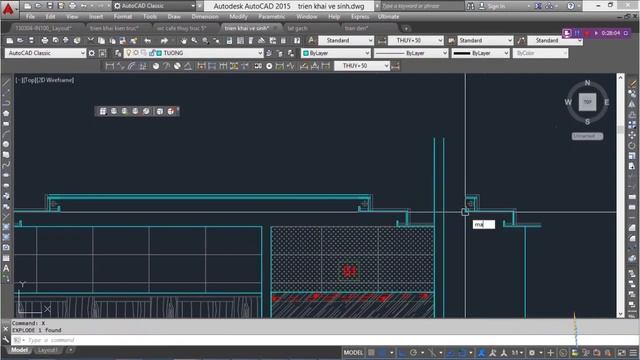Click the Help question mark in title bar
The height and width of the screenshot is (360, 640).
pos(571,6)
